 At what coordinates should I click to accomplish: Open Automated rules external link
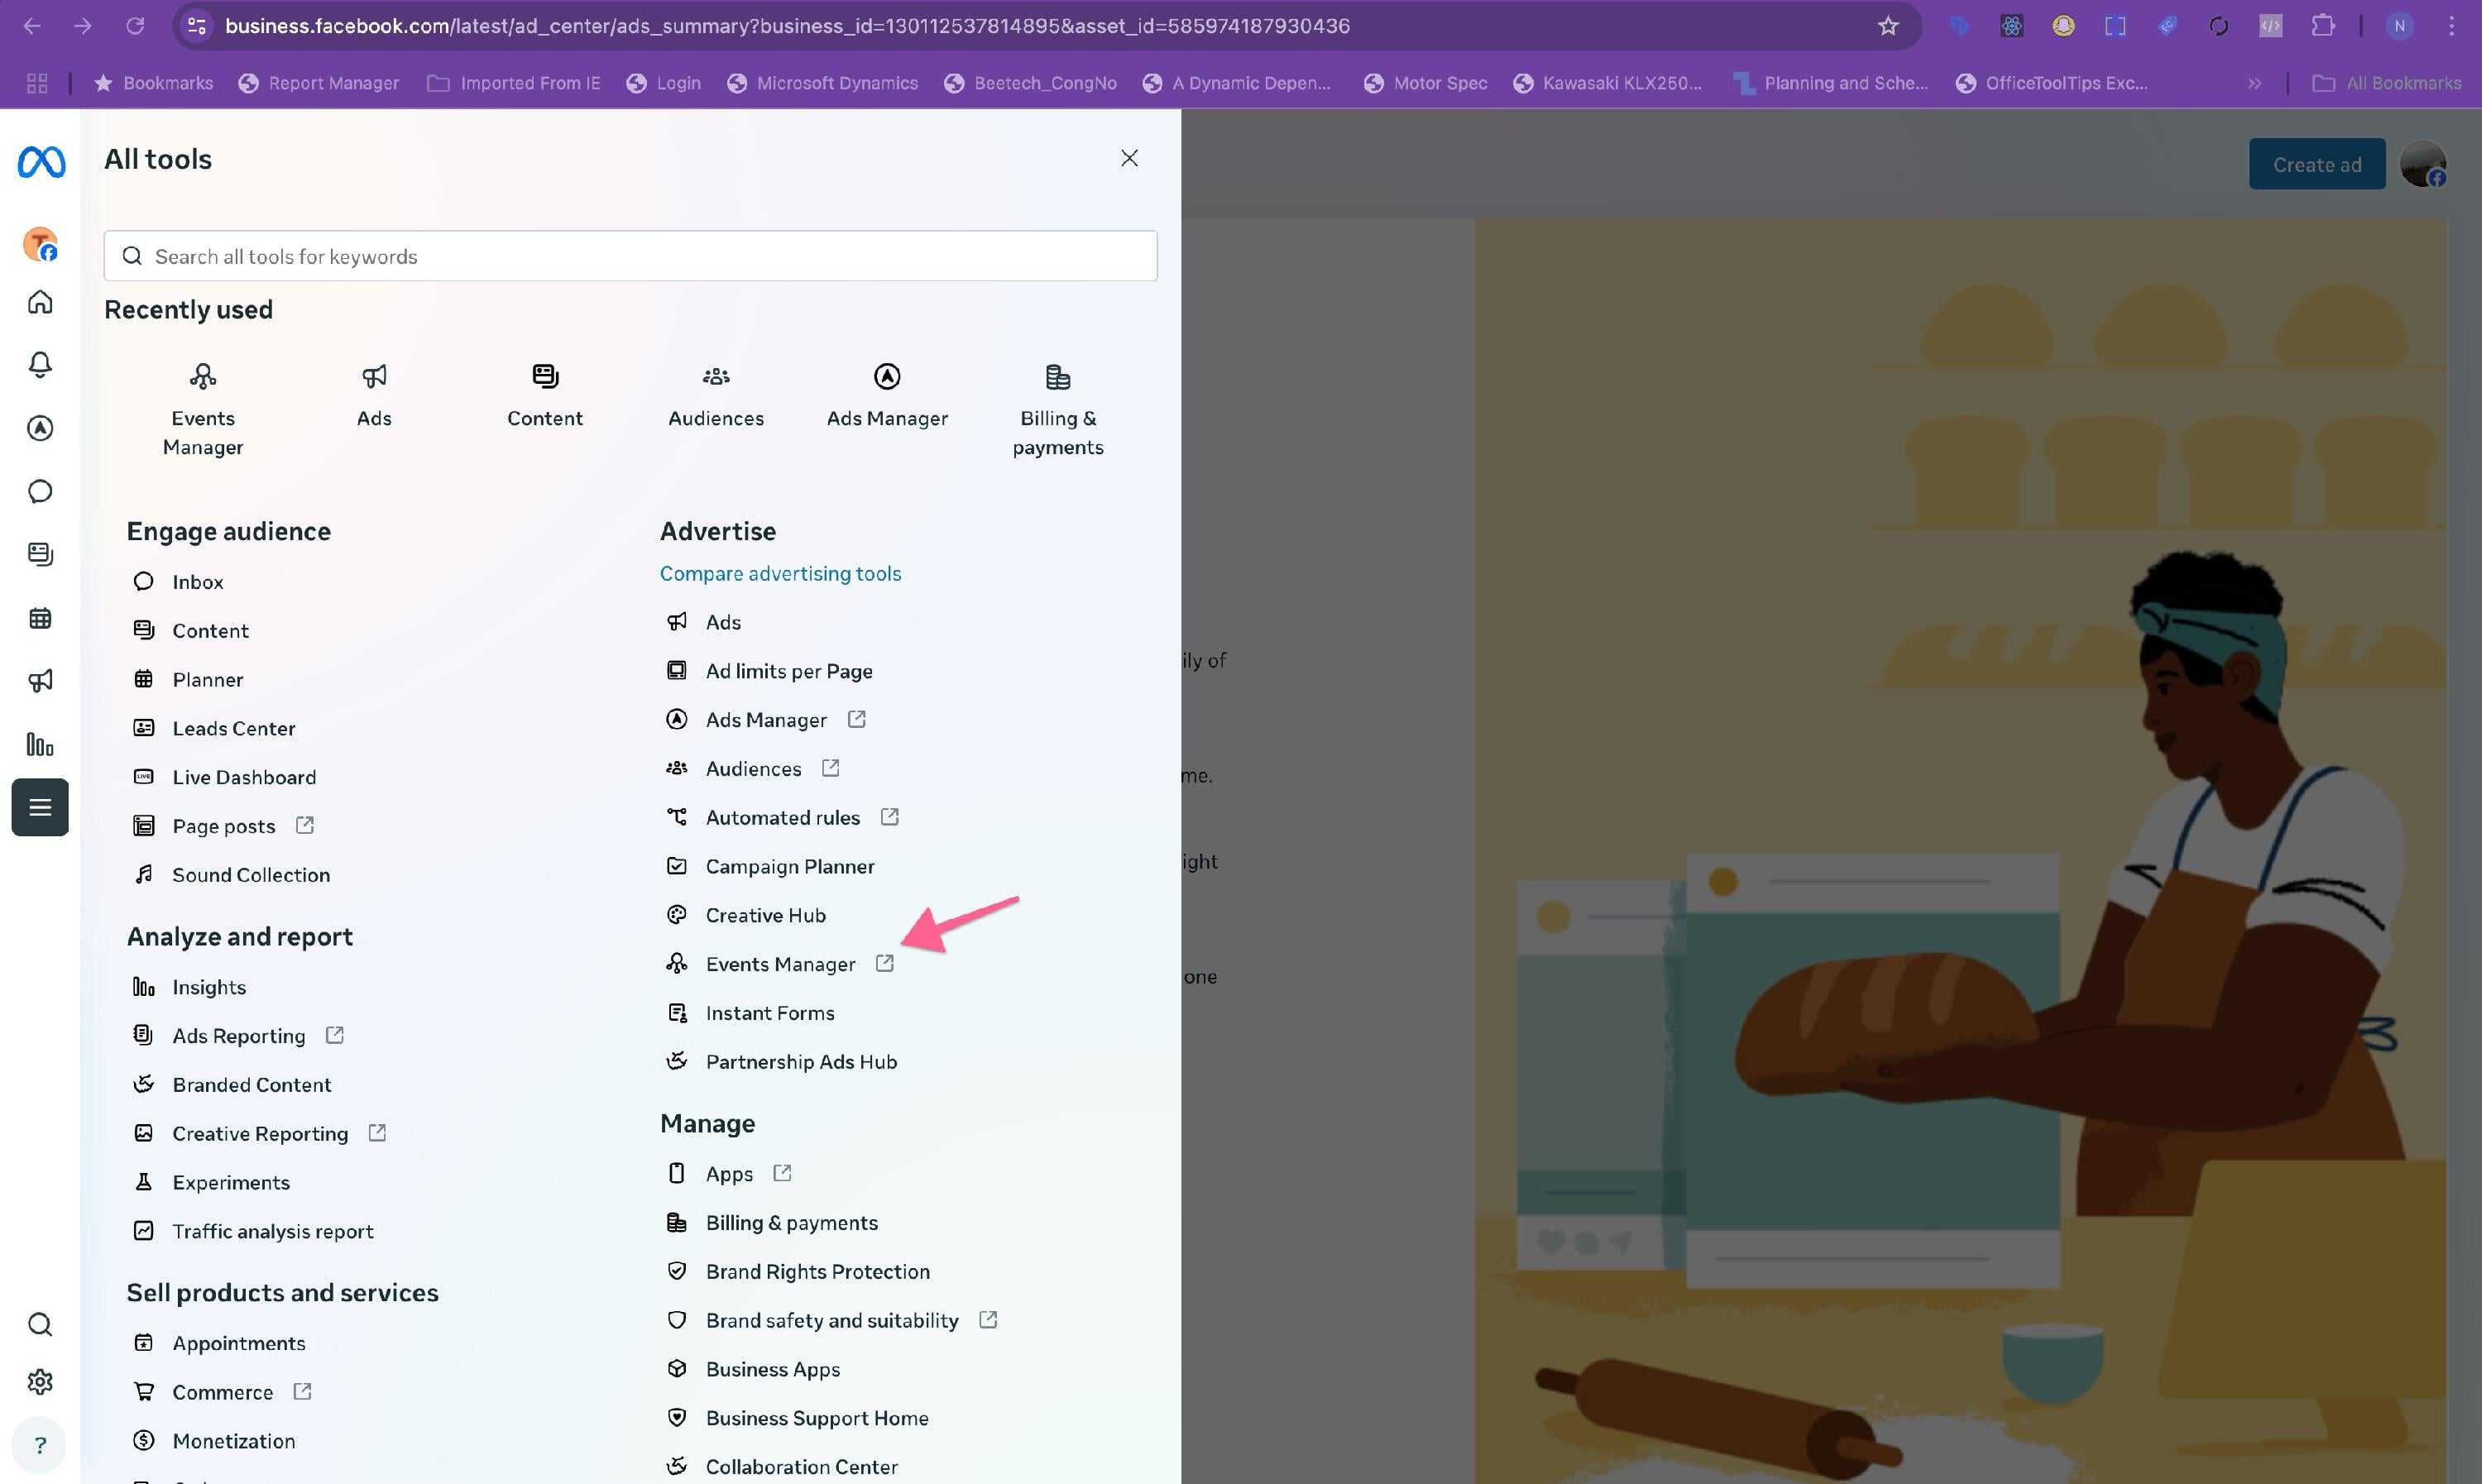[782, 817]
